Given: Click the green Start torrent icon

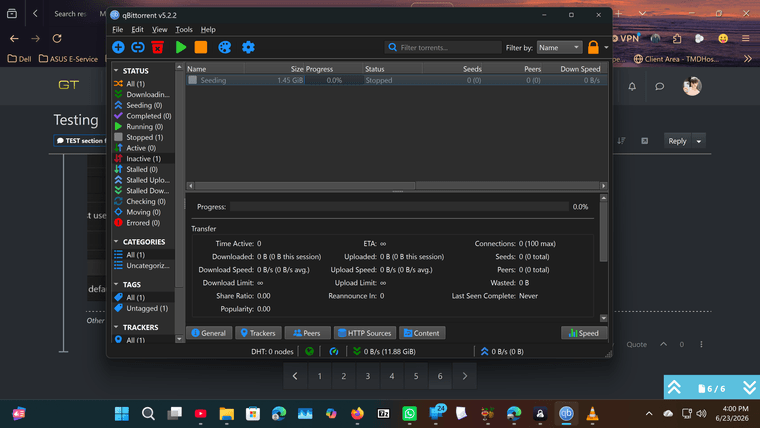Looking at the screenshot, I should coord(181,47).
